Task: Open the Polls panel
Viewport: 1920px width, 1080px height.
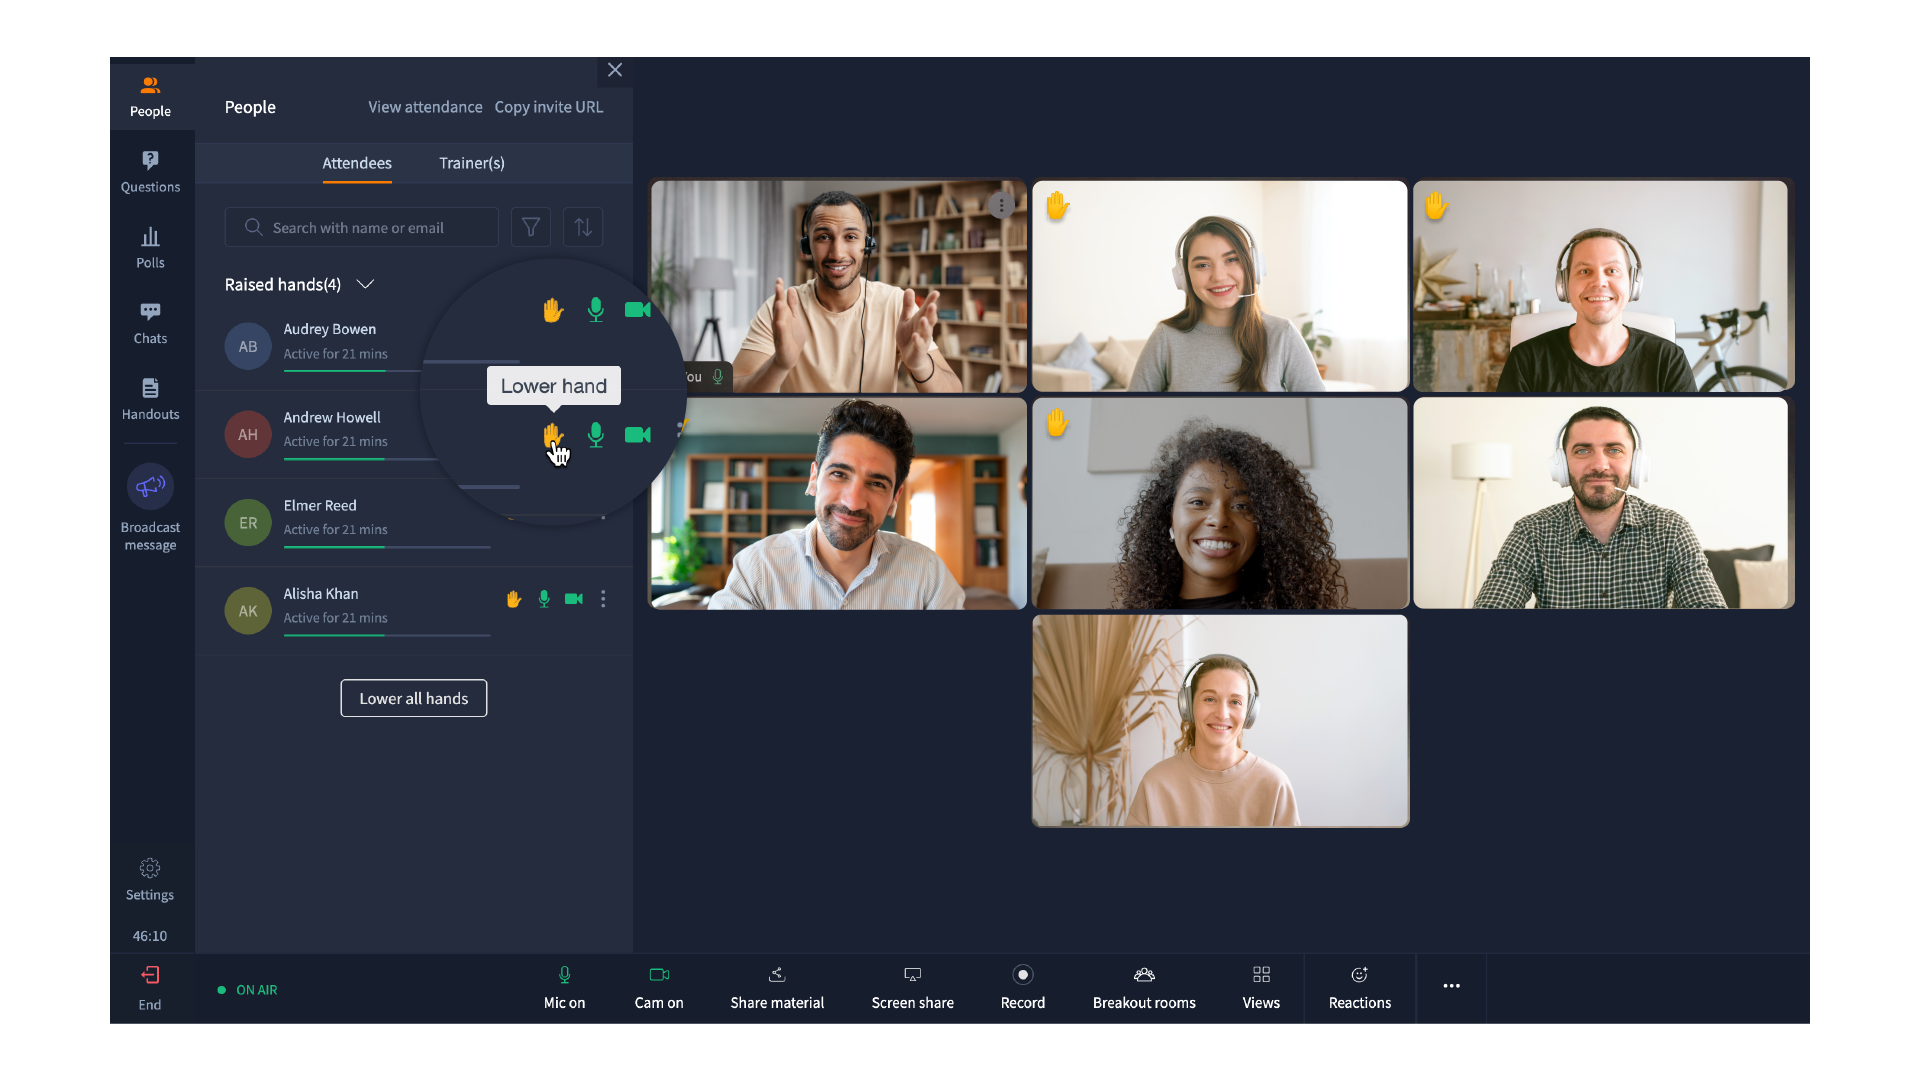Action: pos(150,248)
